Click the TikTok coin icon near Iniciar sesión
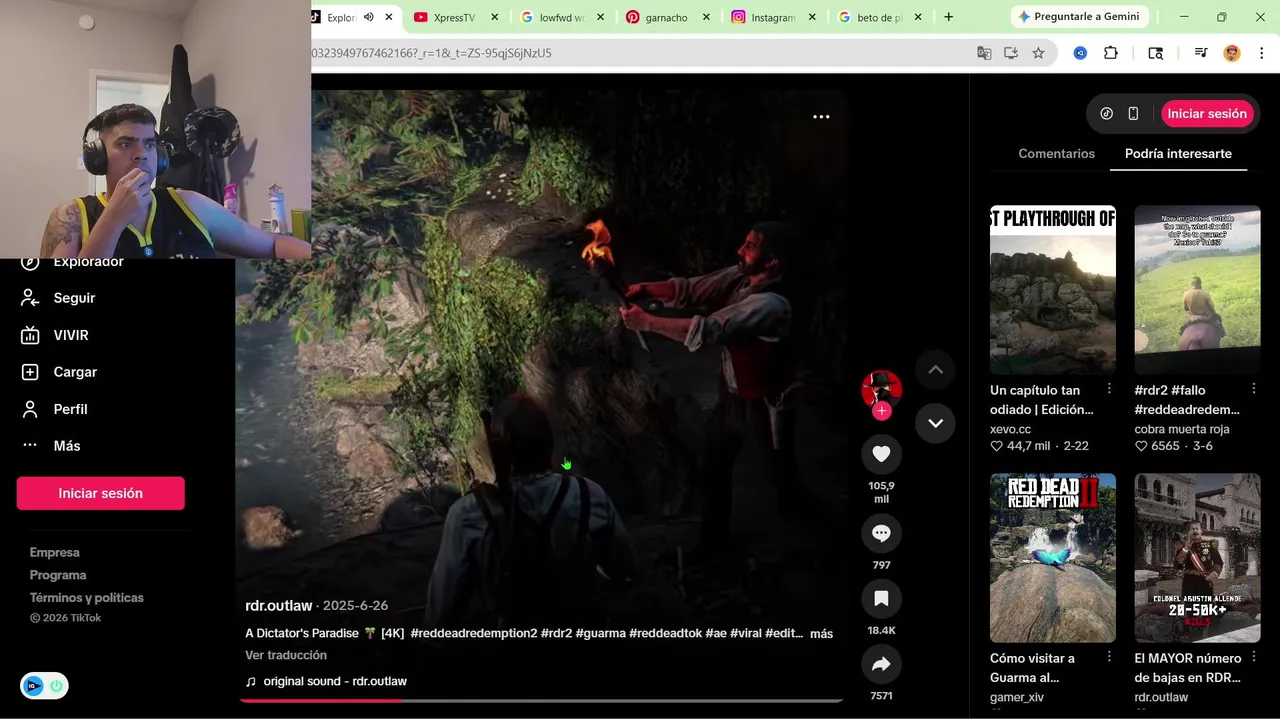The width and height of the screenshot is (1280, 720). point(1106,114)
